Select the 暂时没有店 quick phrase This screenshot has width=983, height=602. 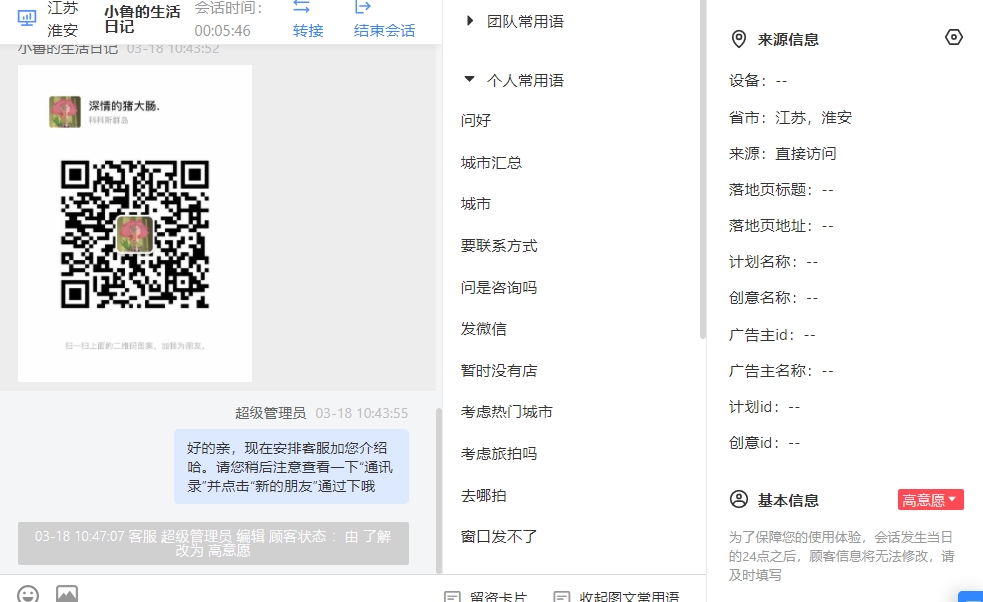(499, 371)
